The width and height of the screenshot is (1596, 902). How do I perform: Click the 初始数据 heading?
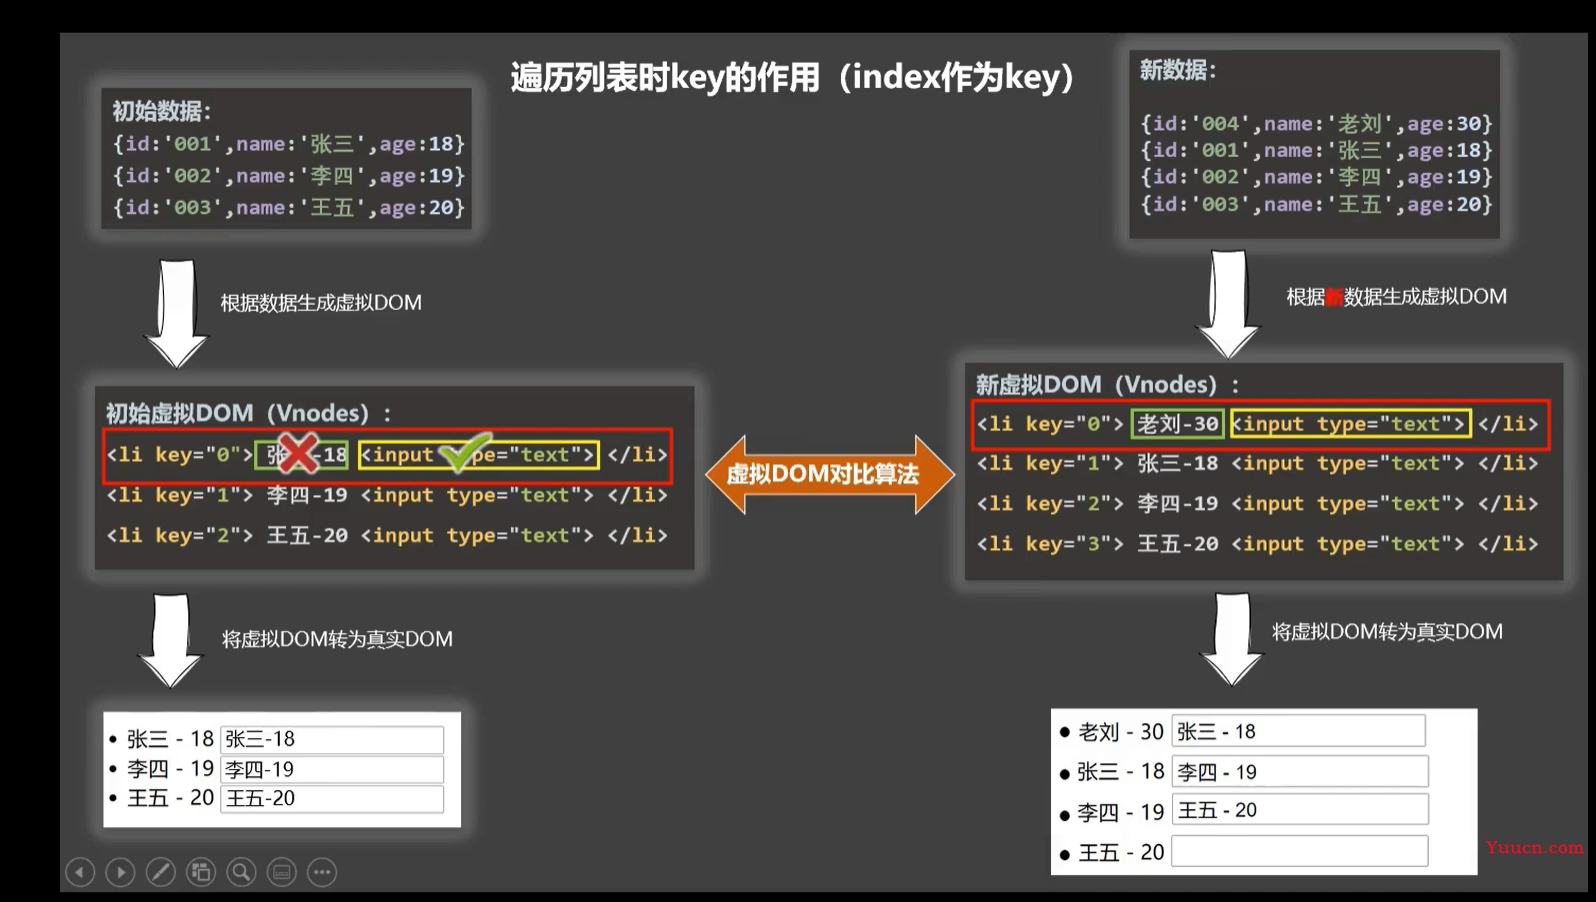click(161, 111)
